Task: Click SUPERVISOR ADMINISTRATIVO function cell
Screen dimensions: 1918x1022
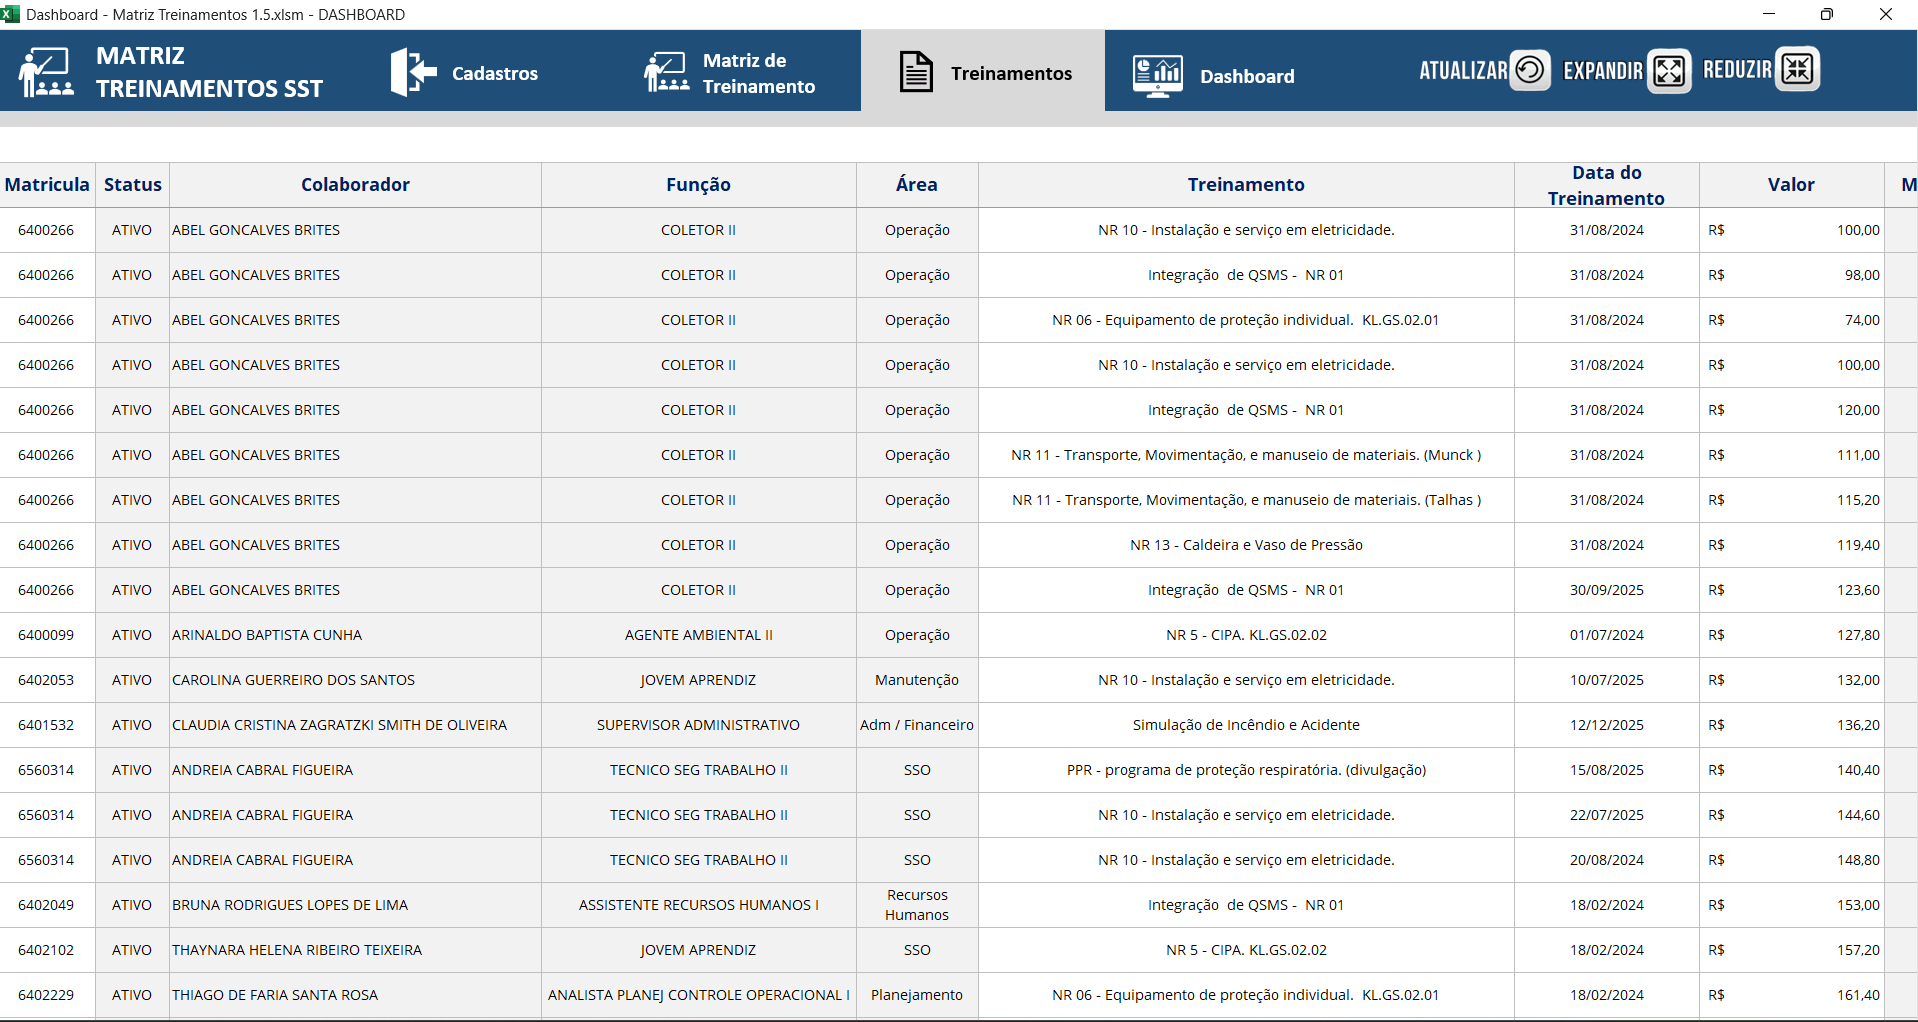Action: 698,725
